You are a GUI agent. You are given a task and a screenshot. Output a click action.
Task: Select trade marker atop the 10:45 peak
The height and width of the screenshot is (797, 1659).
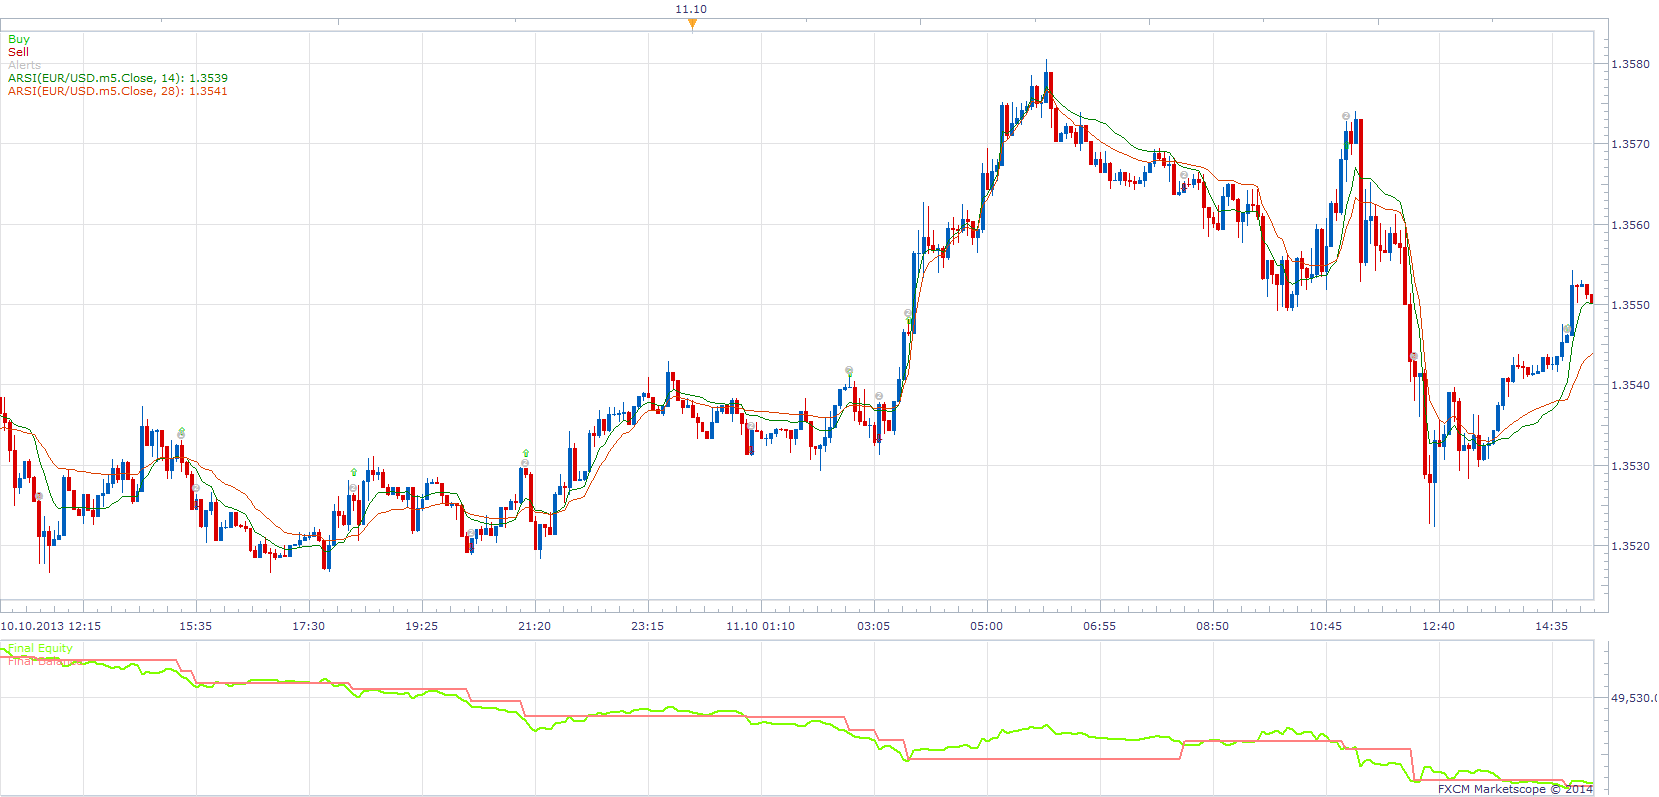coord(1346,116)
